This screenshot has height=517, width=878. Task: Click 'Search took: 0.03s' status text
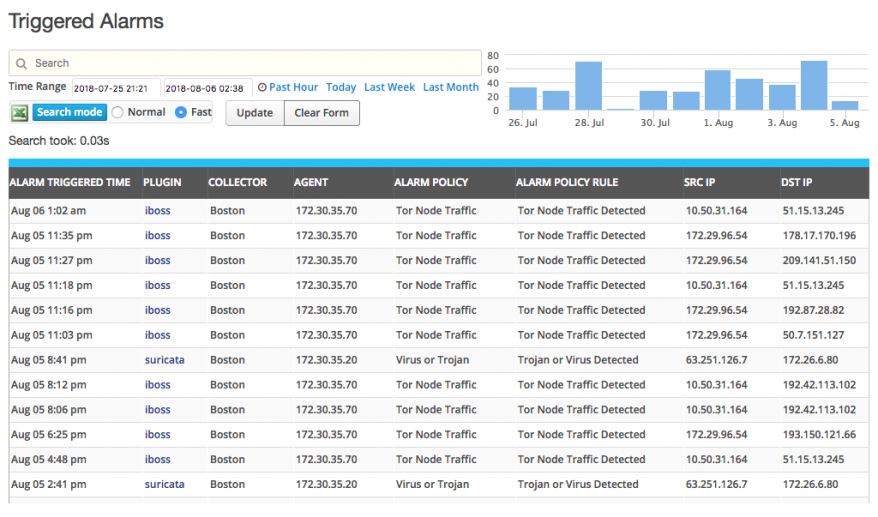[x=59, y=141]
